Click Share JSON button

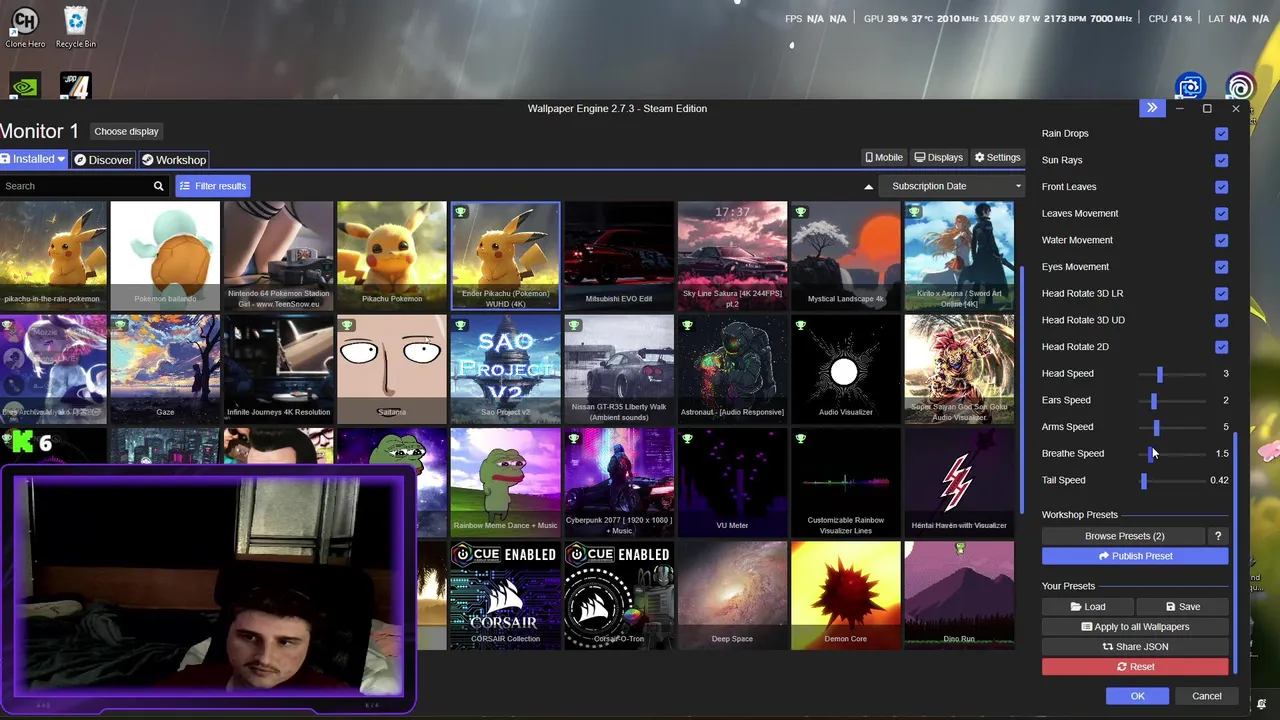click(1135, 647)
